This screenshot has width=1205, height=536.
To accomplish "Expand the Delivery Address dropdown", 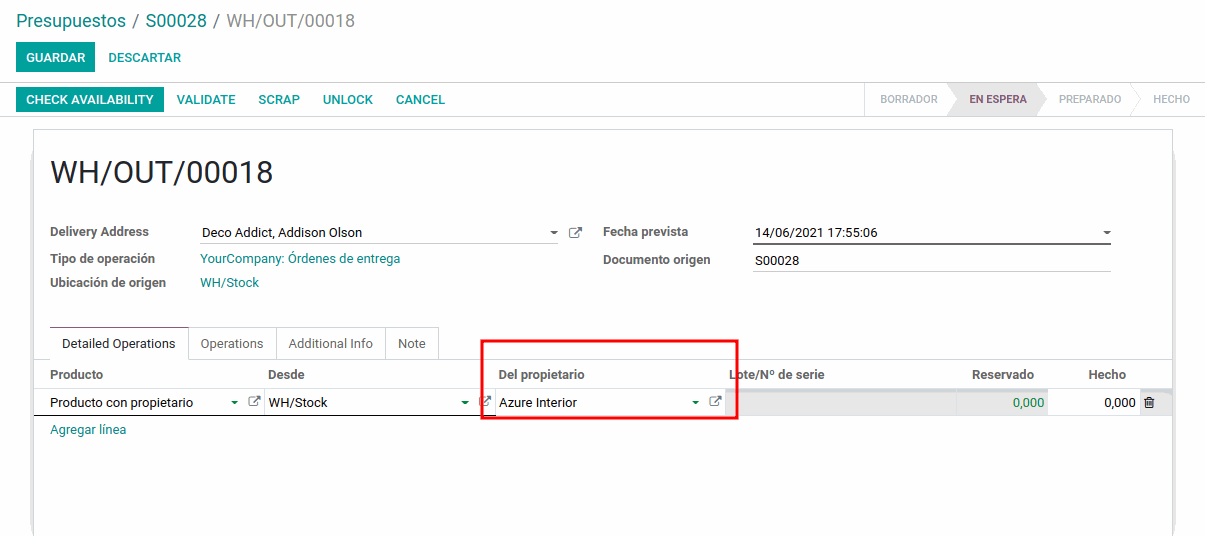I will coord(554,233).
